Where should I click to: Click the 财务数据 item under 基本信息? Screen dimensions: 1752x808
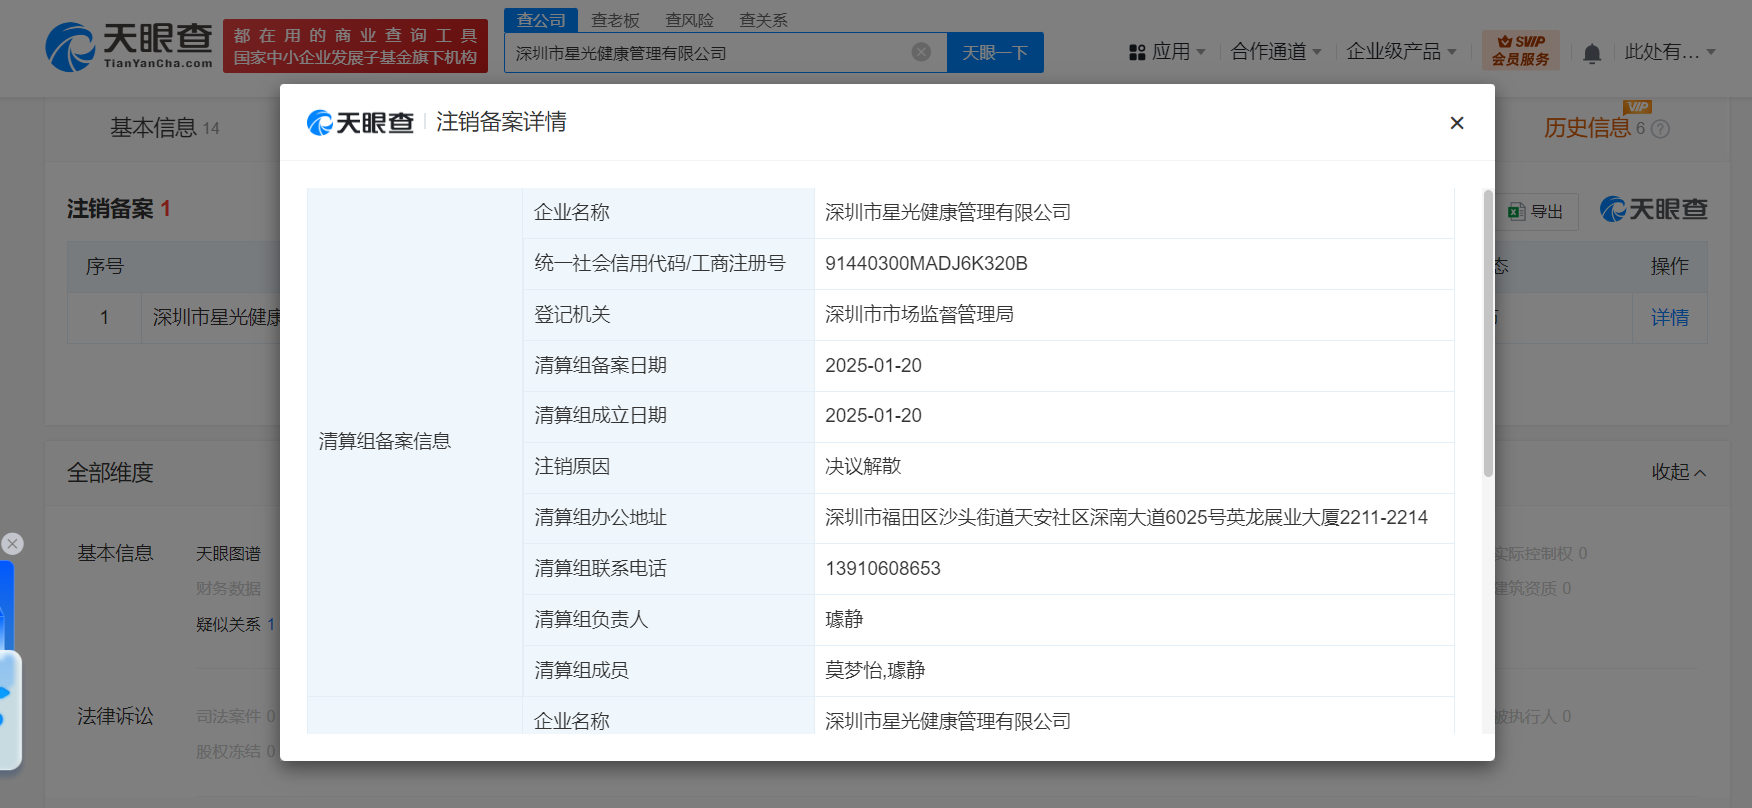pyautogui.click(x=228, y=589)
